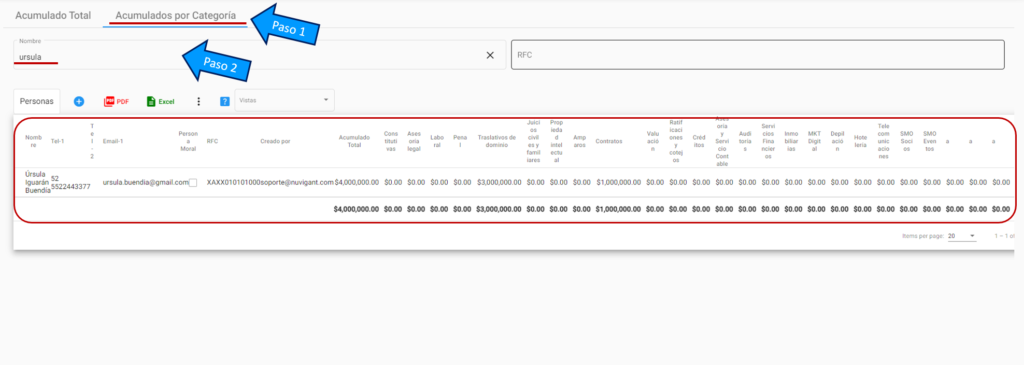Expand the Vistas dropdown
The height and width of the screenshot is (365, 1024).
click(x=284, y=100)
